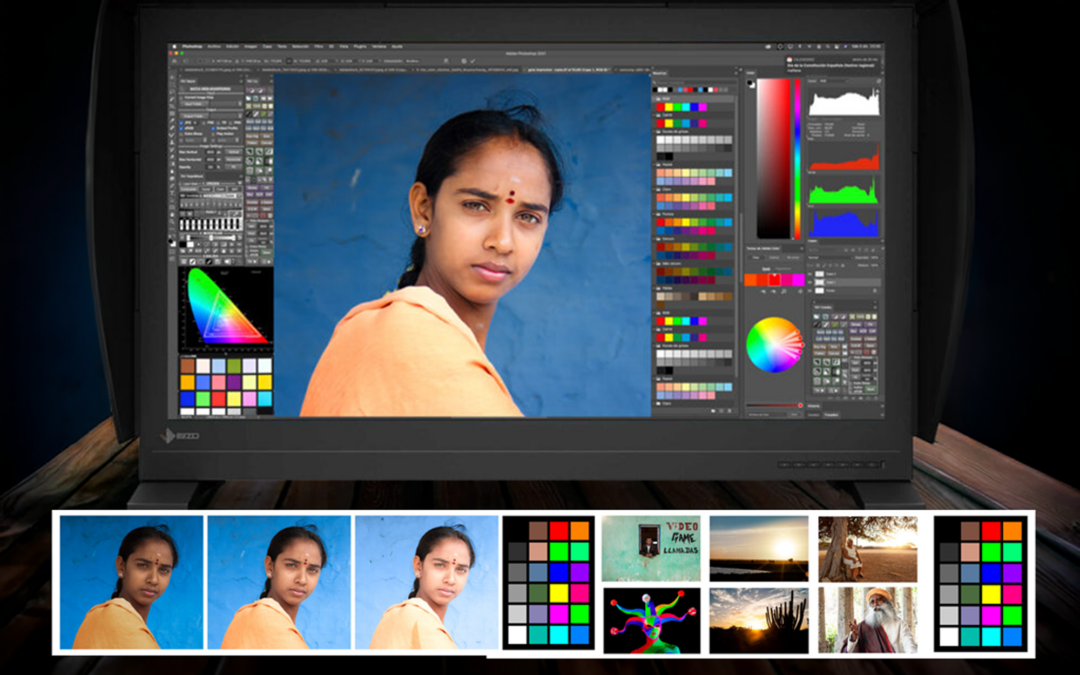Cancel the transform in the options bar
Viewport: 1080px width, 675px height.
click(464, 61)
